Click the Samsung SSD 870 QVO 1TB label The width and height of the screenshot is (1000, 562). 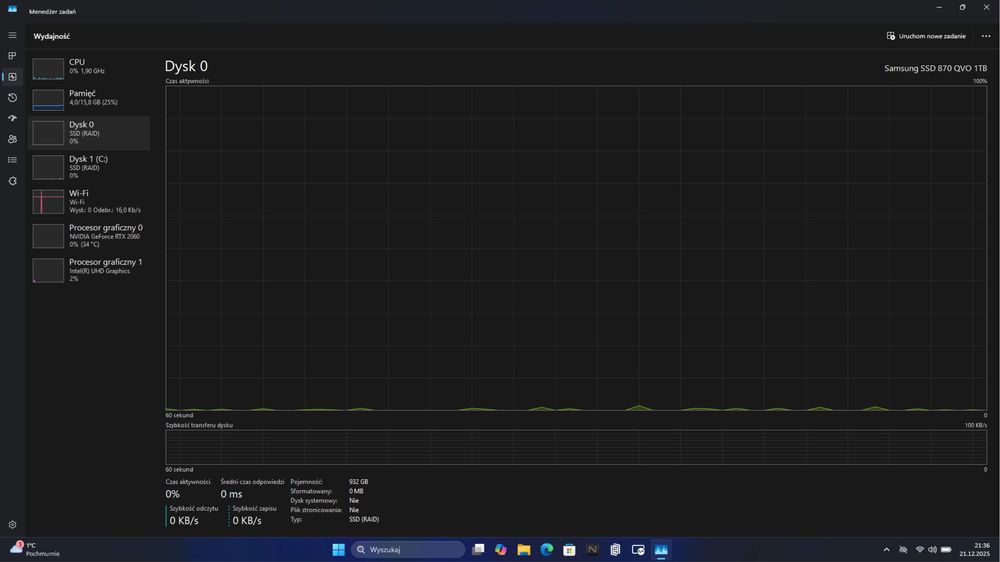935,68
